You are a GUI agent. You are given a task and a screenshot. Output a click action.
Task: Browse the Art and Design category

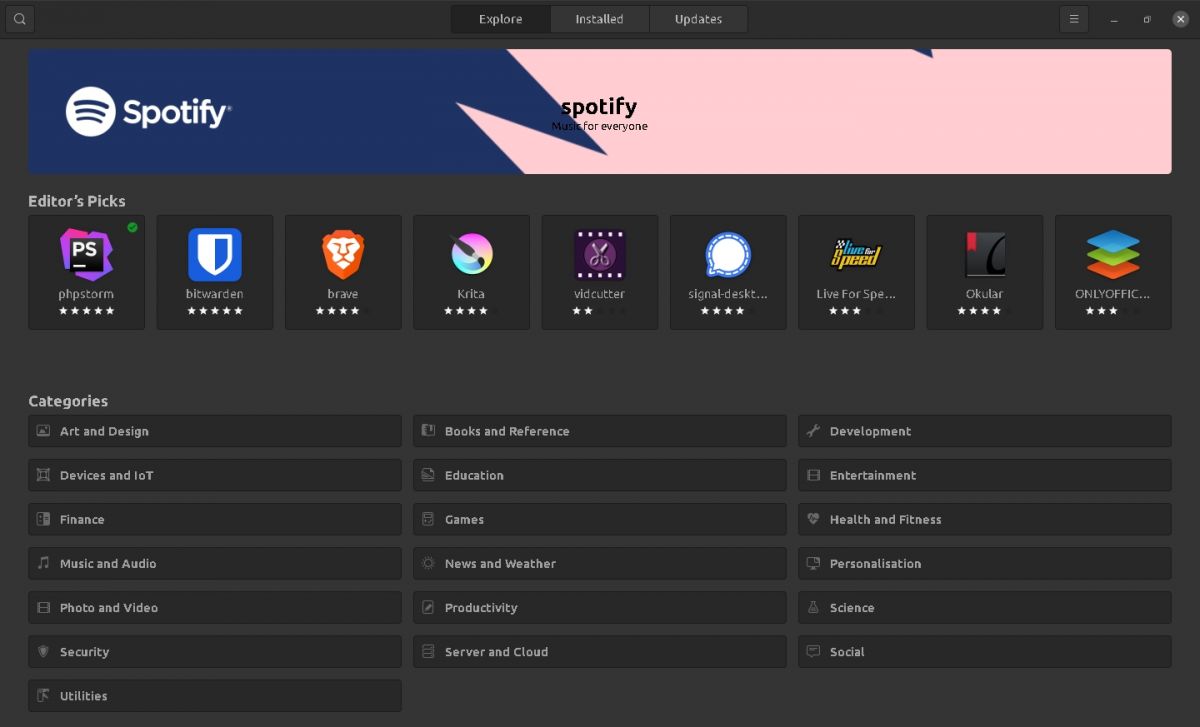click(x=215, y=431)
